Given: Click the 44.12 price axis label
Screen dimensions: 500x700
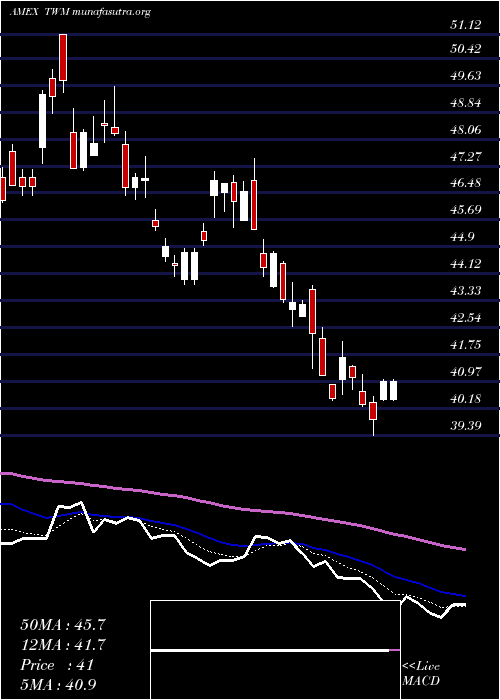Looking at the screenshot, I should click(466, 264).
